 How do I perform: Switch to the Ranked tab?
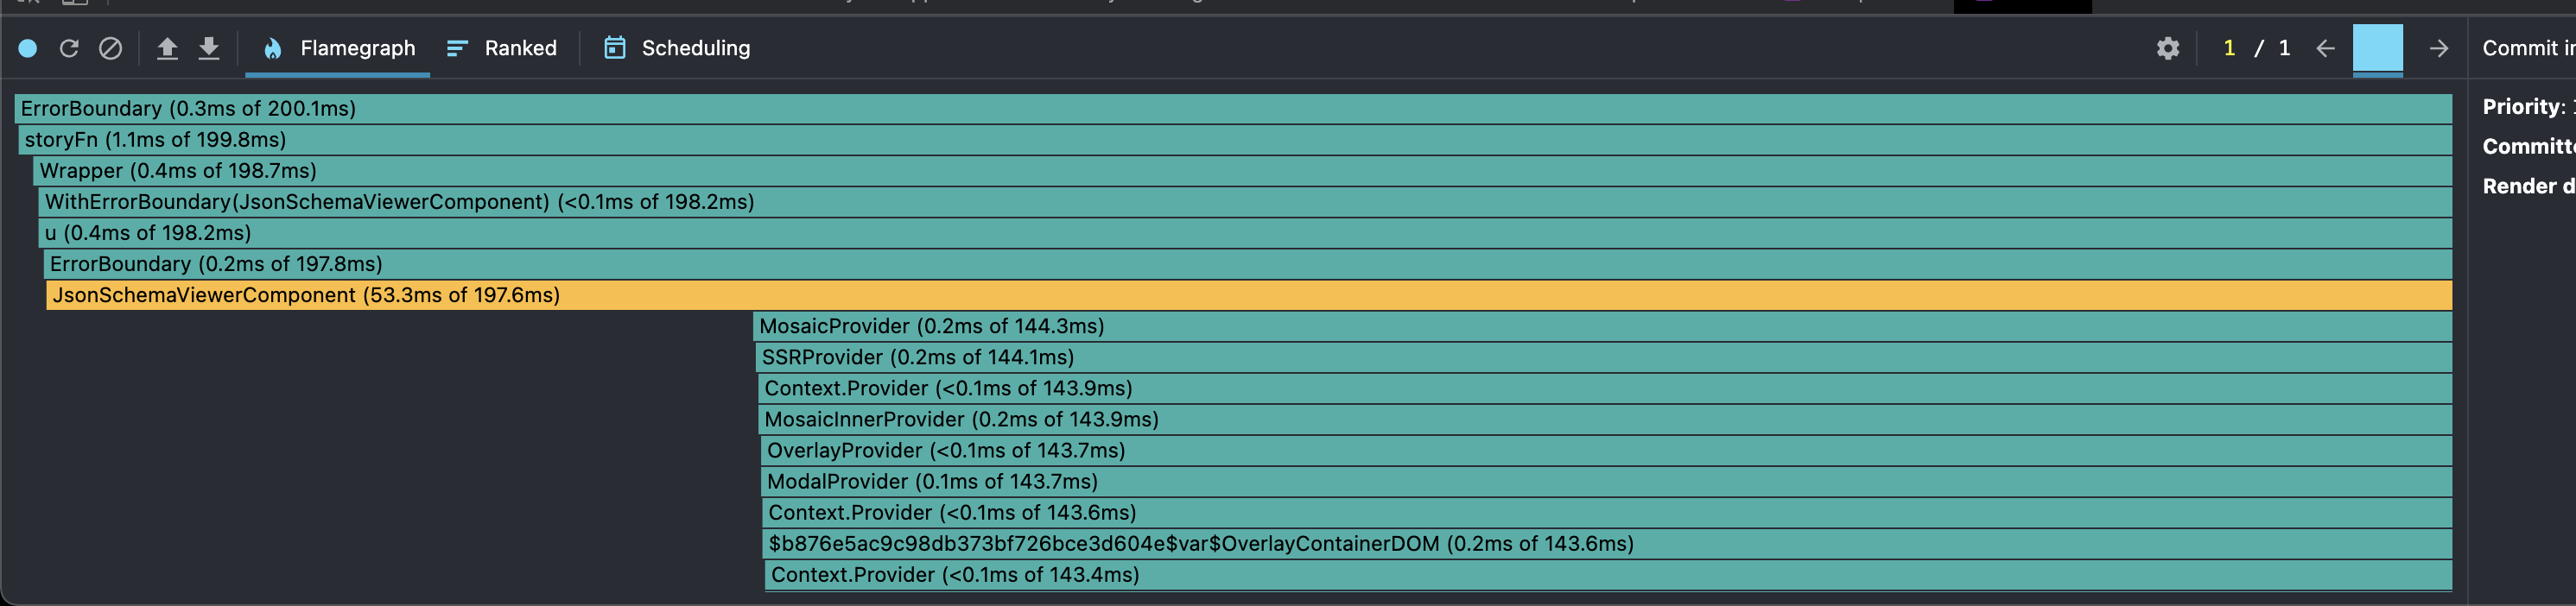501,48
